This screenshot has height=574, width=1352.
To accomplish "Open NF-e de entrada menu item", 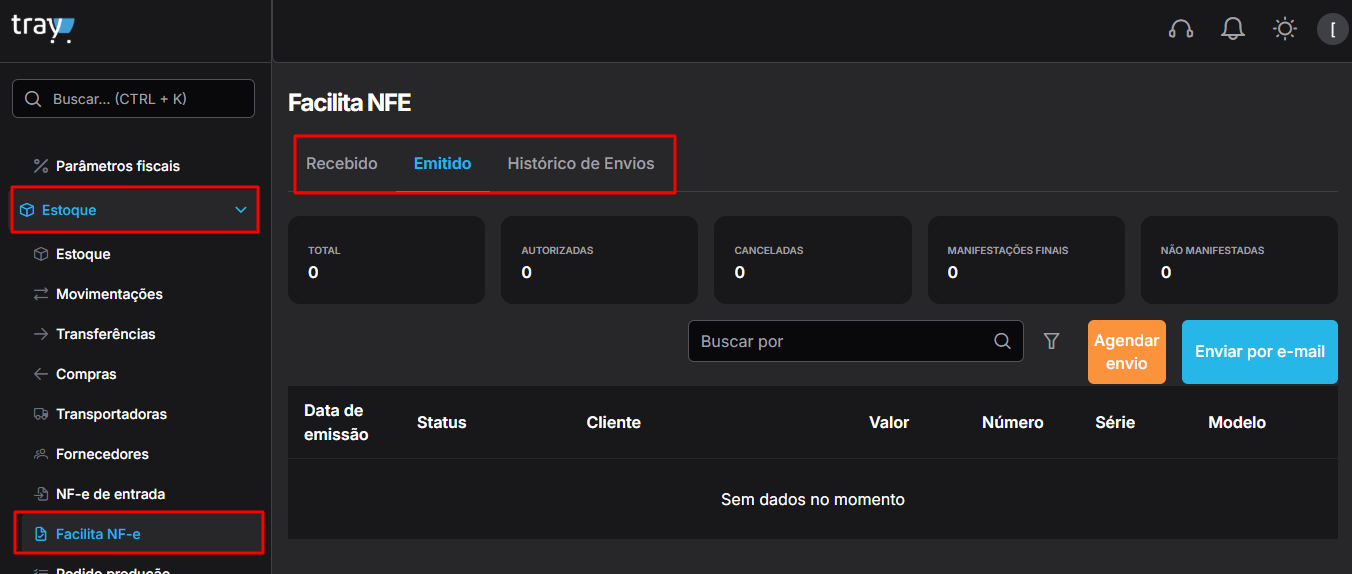I will [110, 494].
